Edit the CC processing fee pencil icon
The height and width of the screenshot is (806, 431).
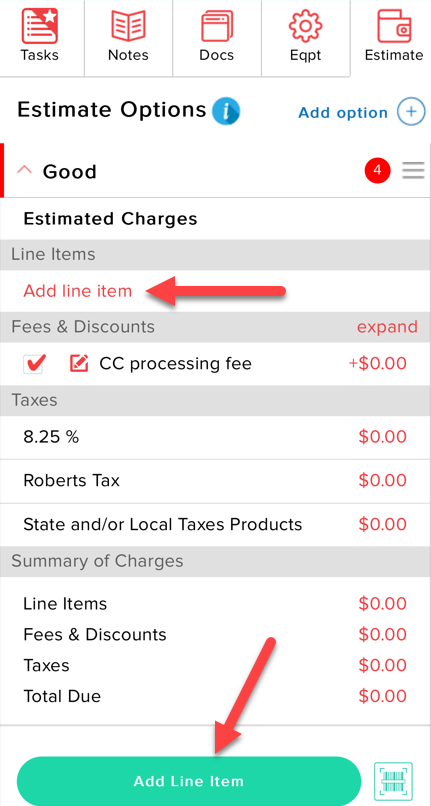tap(79, 363)
